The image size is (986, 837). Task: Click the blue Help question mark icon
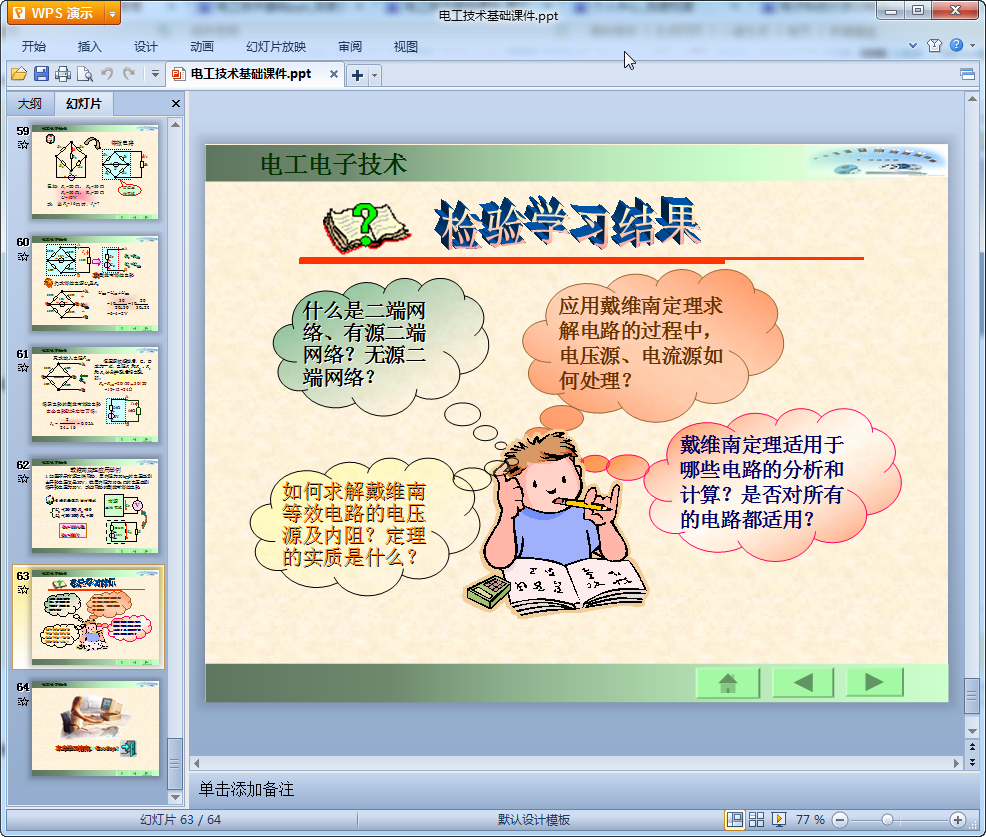click(956, 45)
